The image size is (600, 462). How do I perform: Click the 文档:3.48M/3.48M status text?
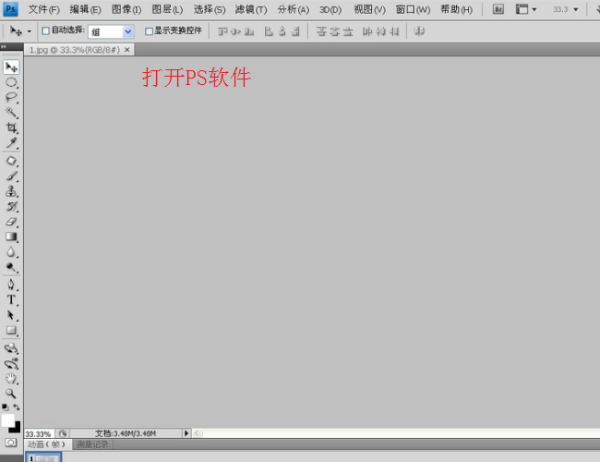(126, 433)
